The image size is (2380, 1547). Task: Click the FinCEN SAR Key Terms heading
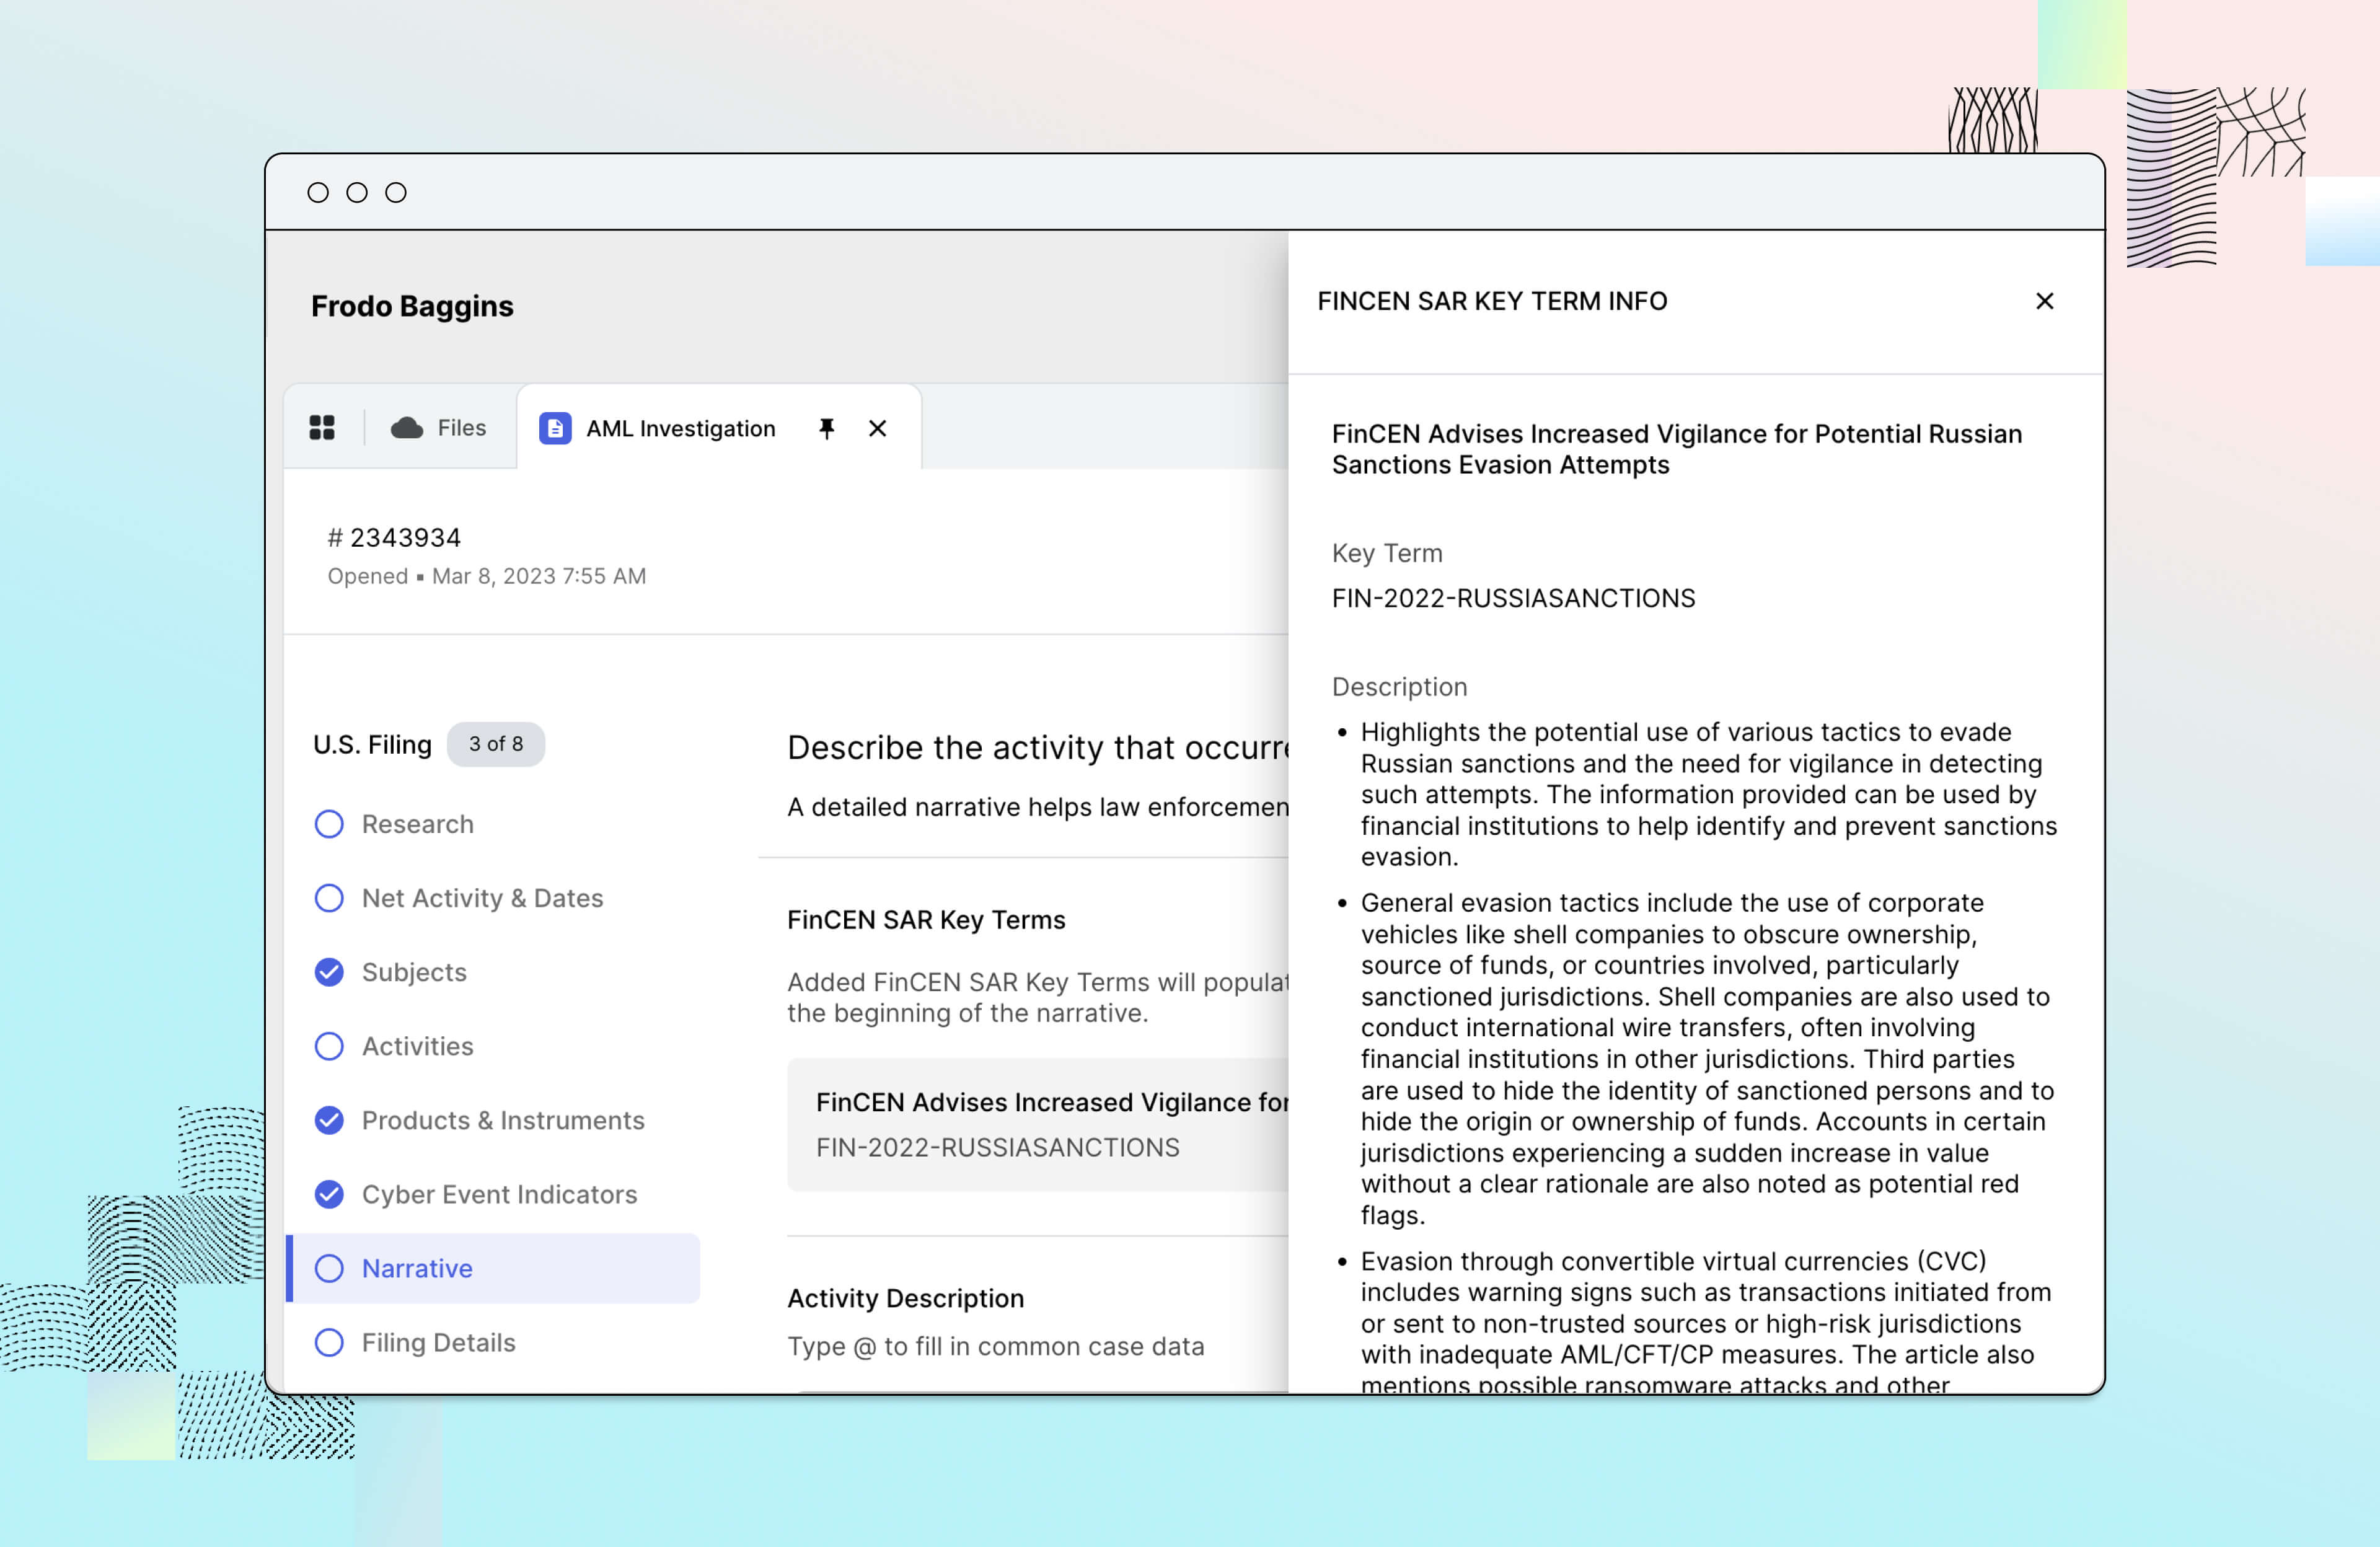926,920
